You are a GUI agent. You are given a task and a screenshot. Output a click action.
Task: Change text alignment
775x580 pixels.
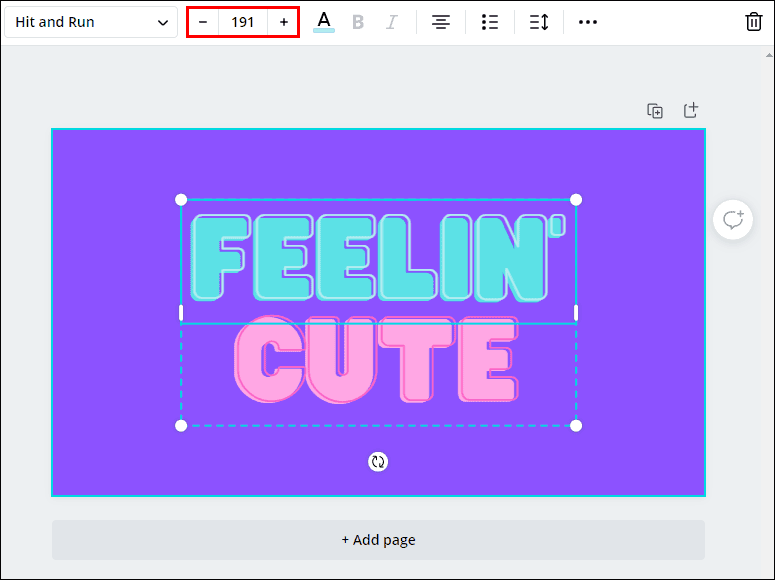440,22
